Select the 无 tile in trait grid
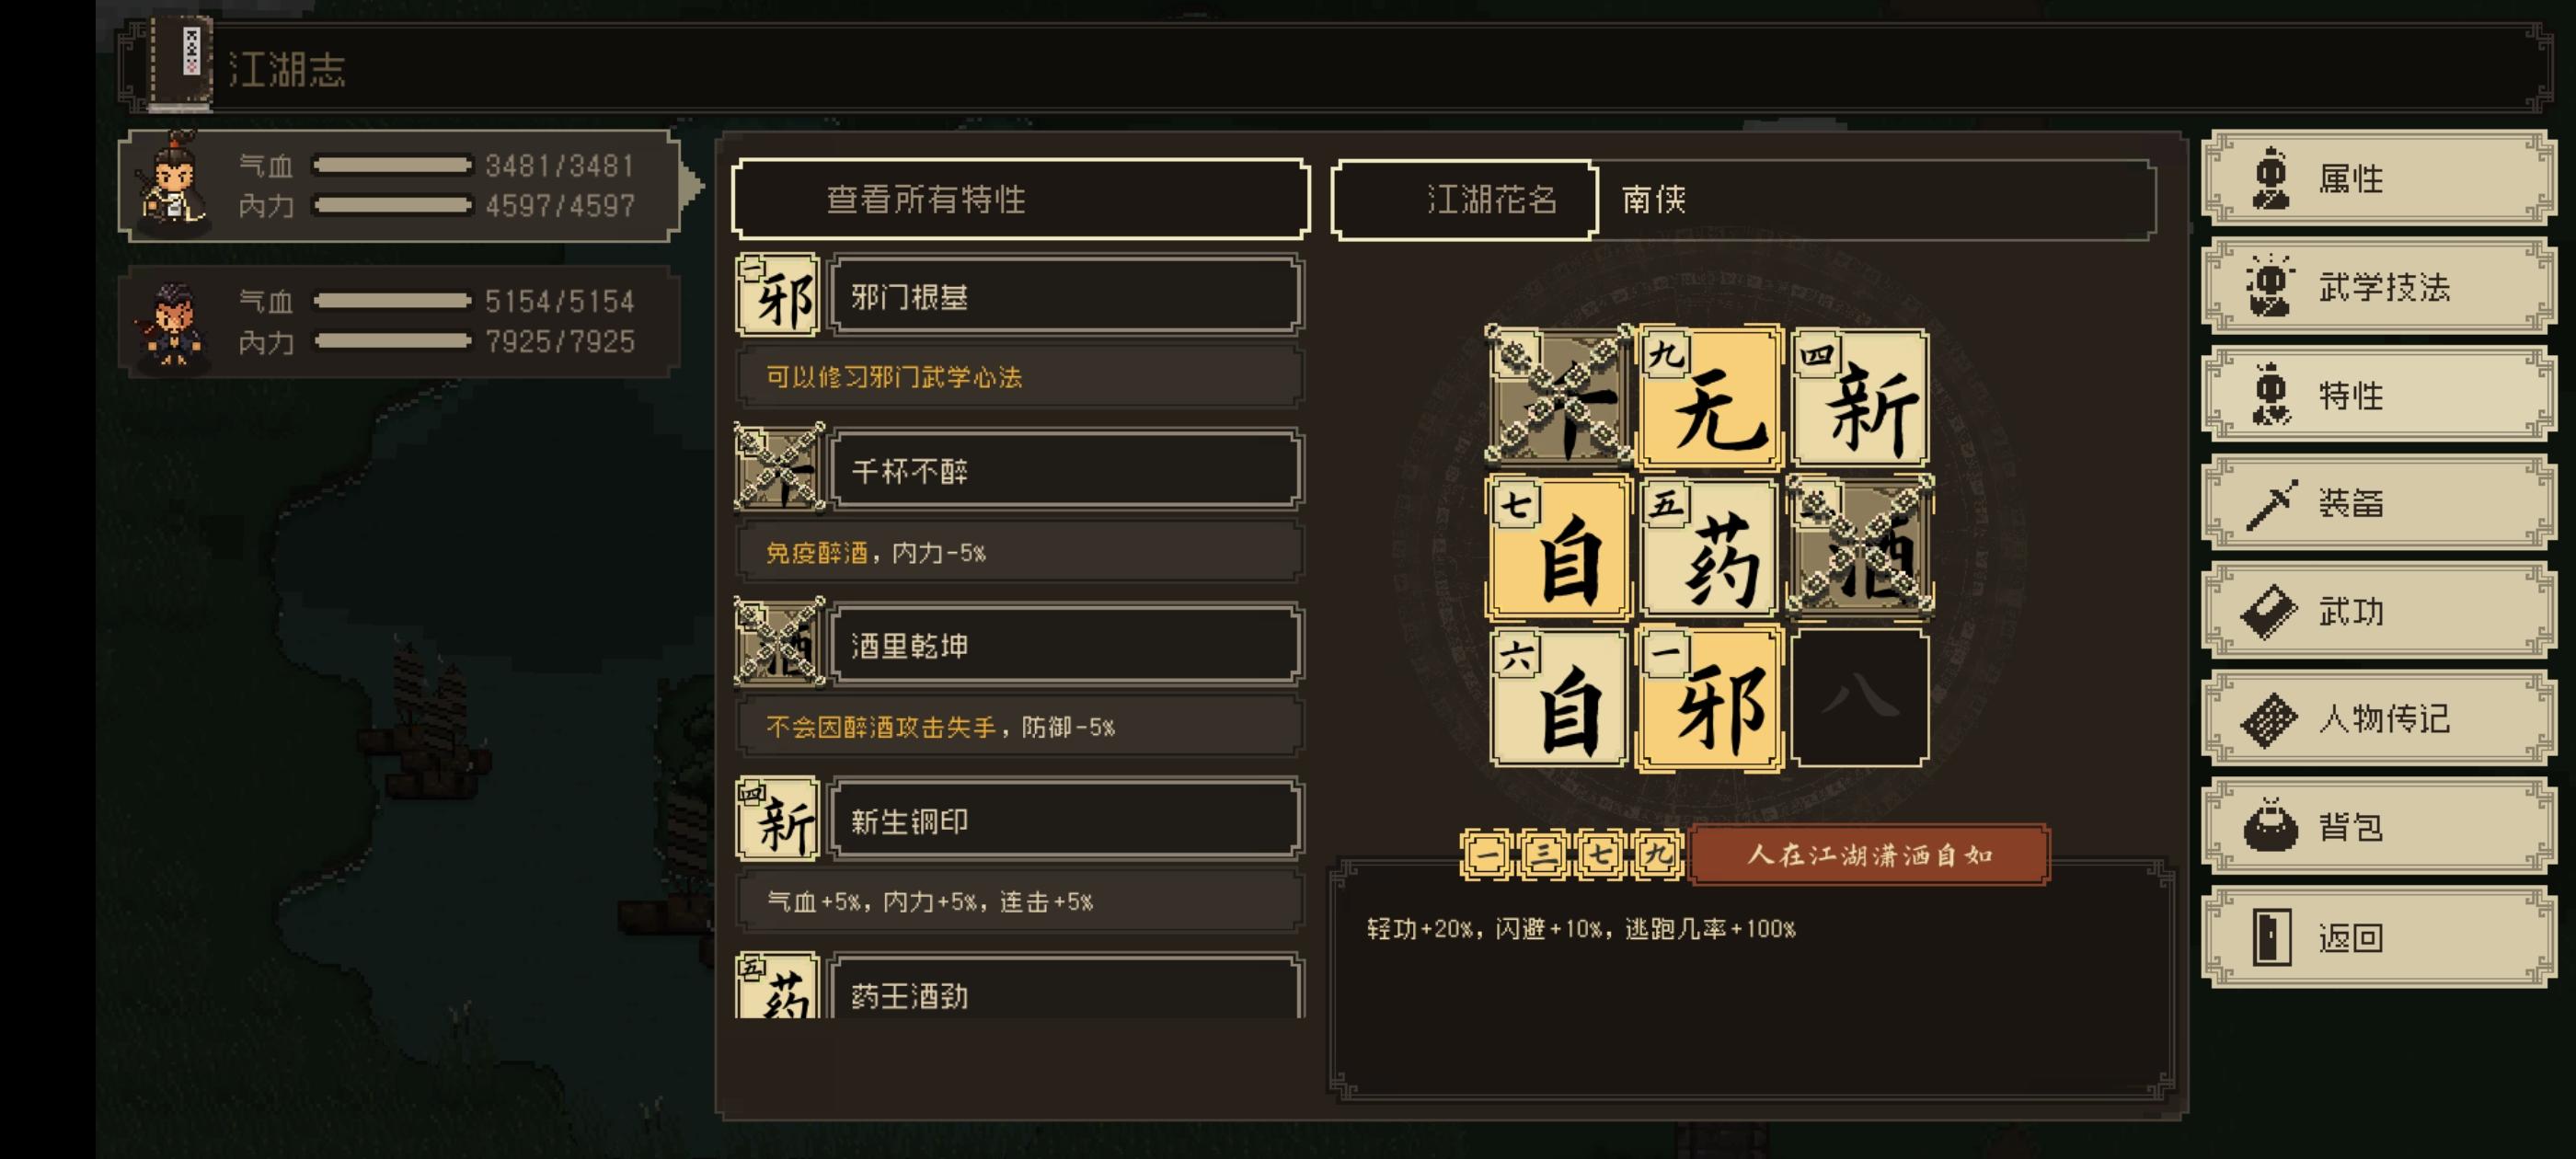 1709,397
